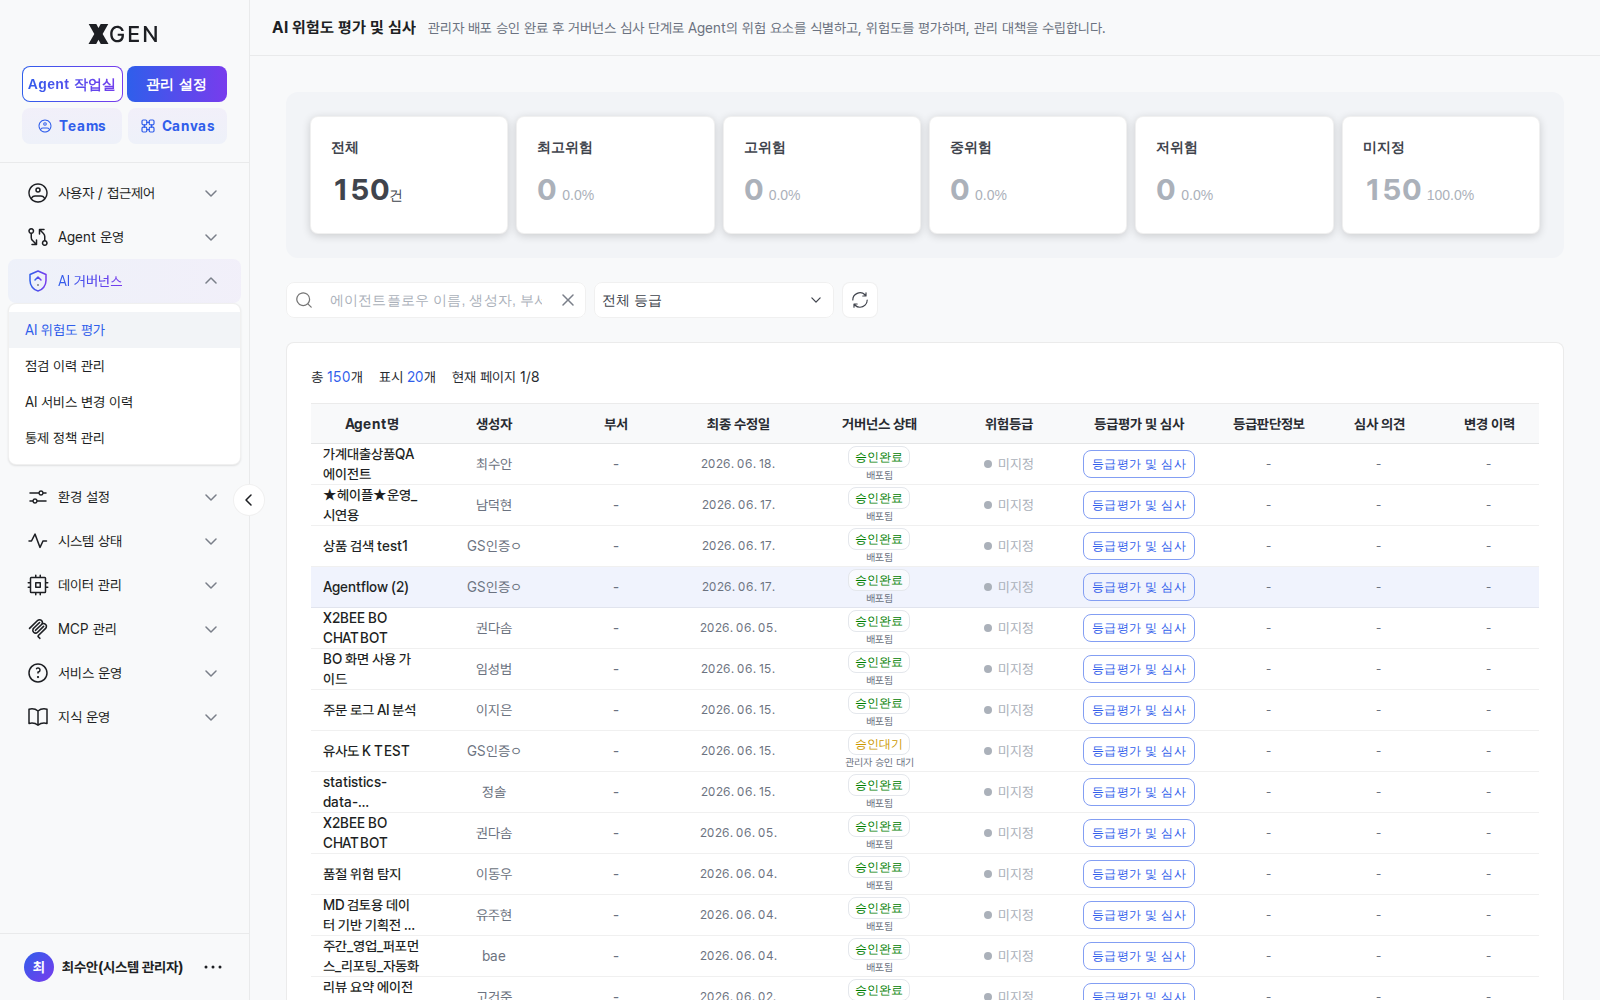Image resolution: width=1600 pixels, height=1000 pixels.
Task: Click the 위험등급 column header
Action: pyautogui.click(x=1009, y=424)
